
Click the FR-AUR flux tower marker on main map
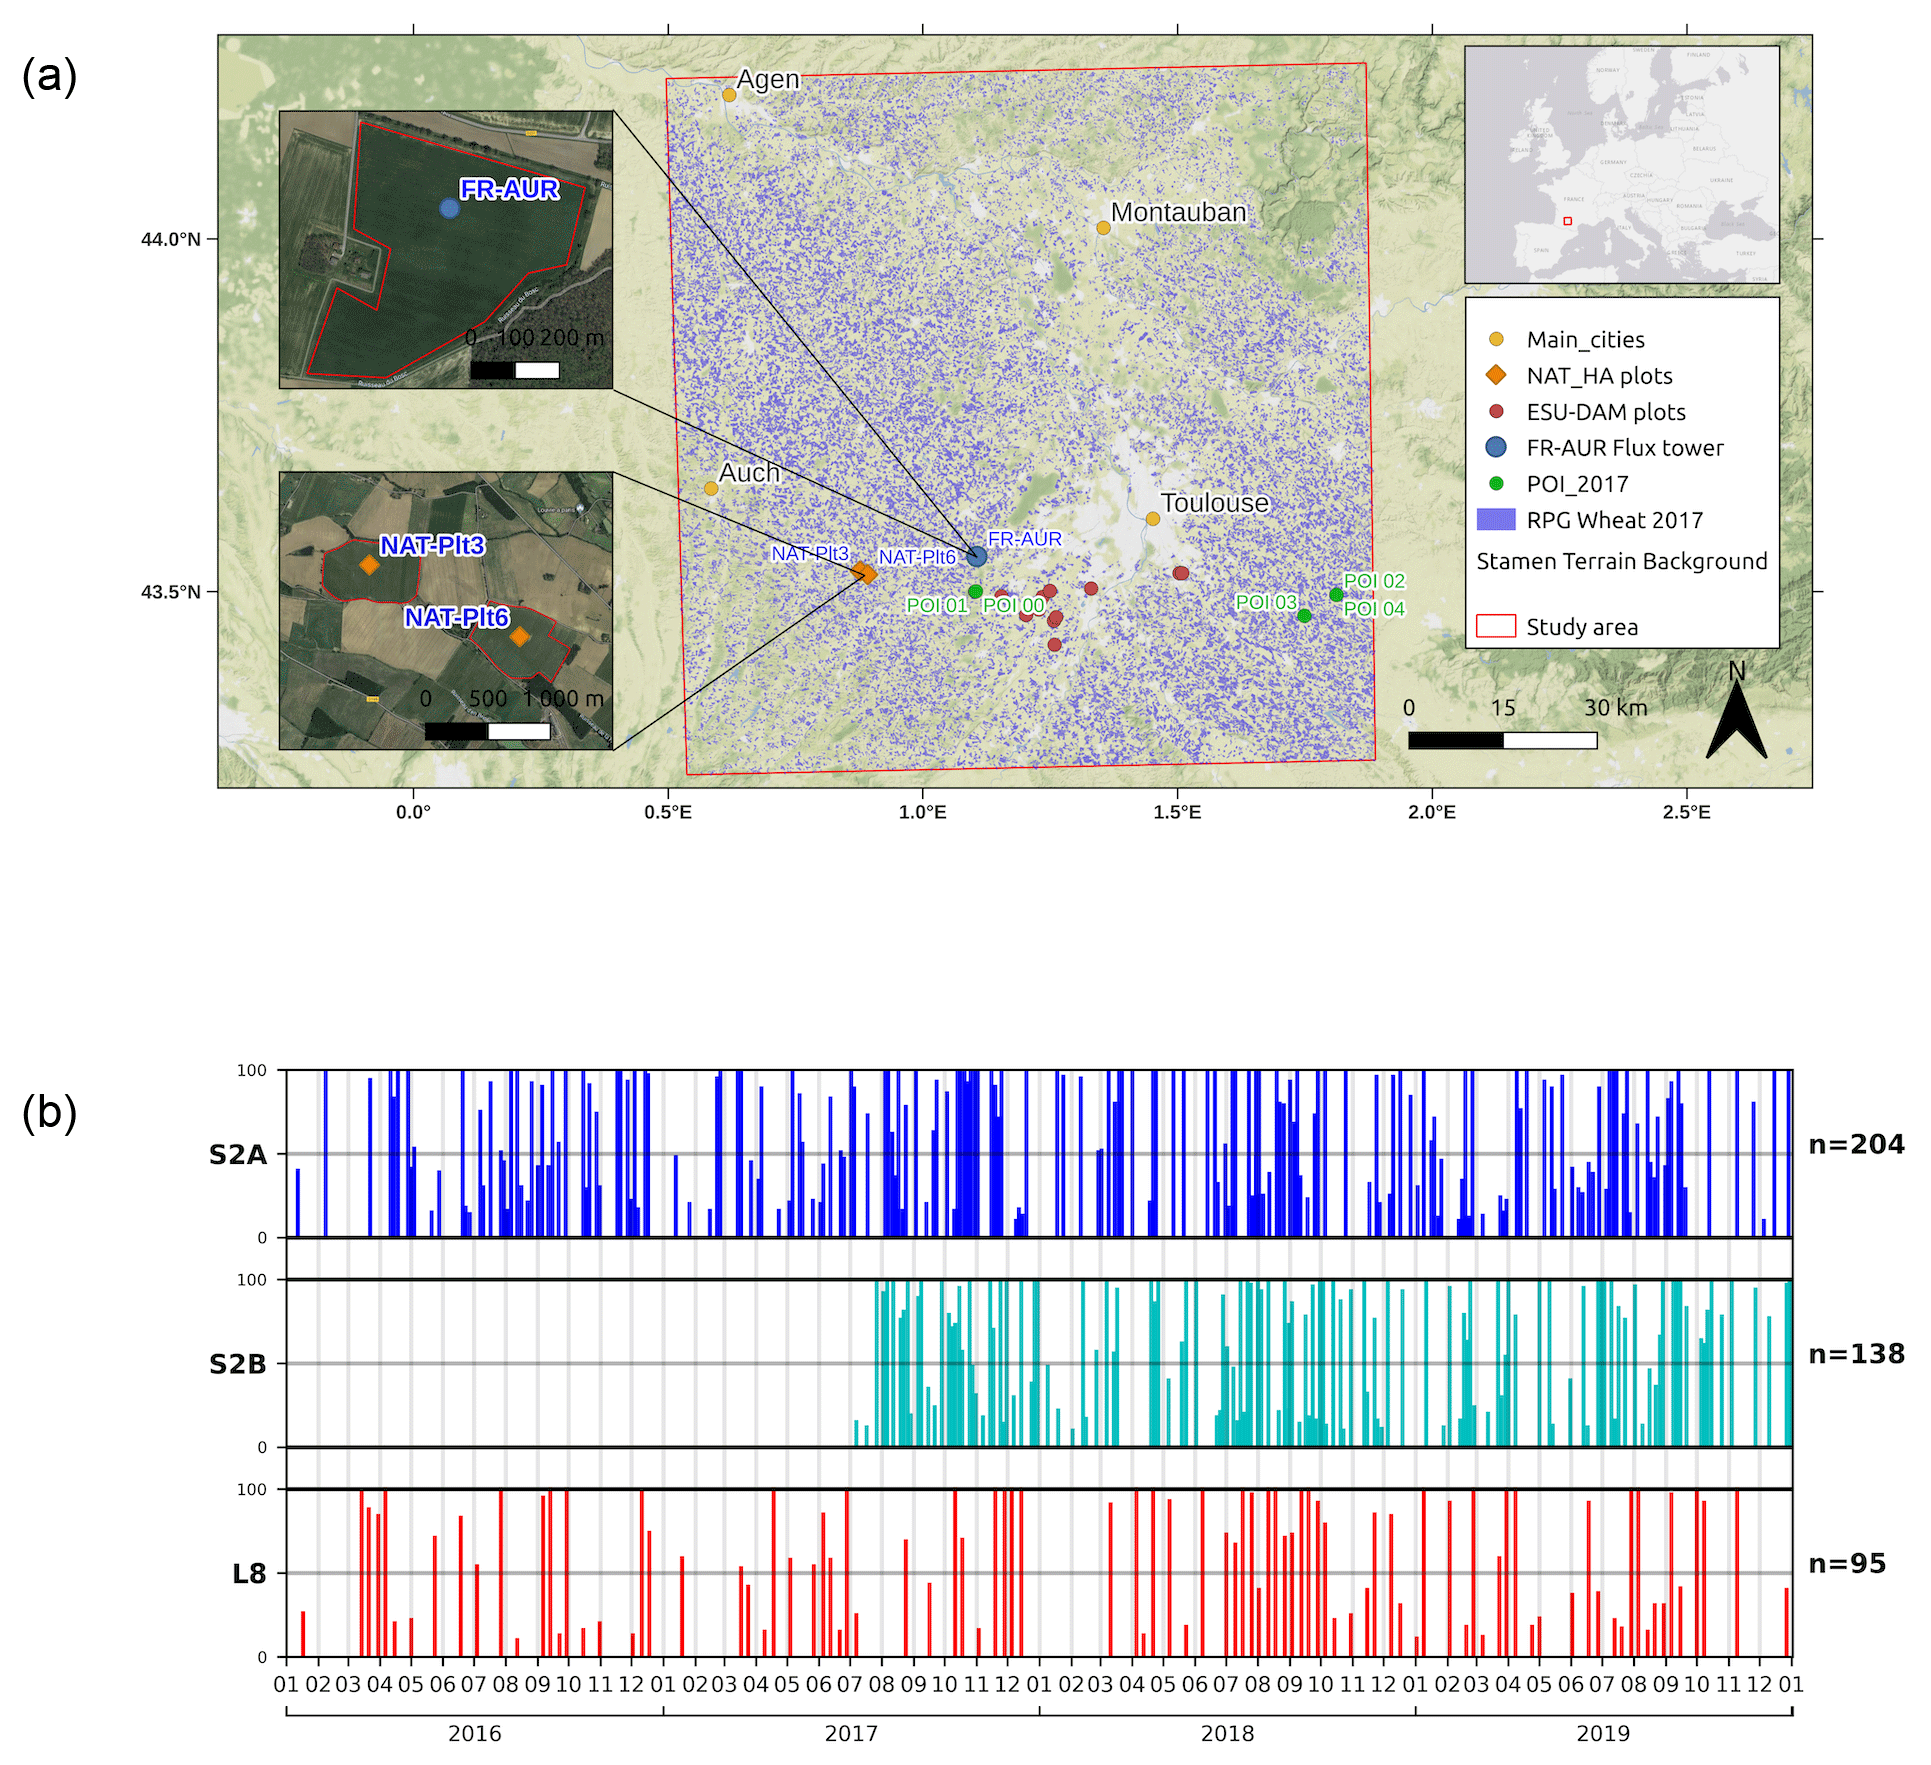click(977, 557)
